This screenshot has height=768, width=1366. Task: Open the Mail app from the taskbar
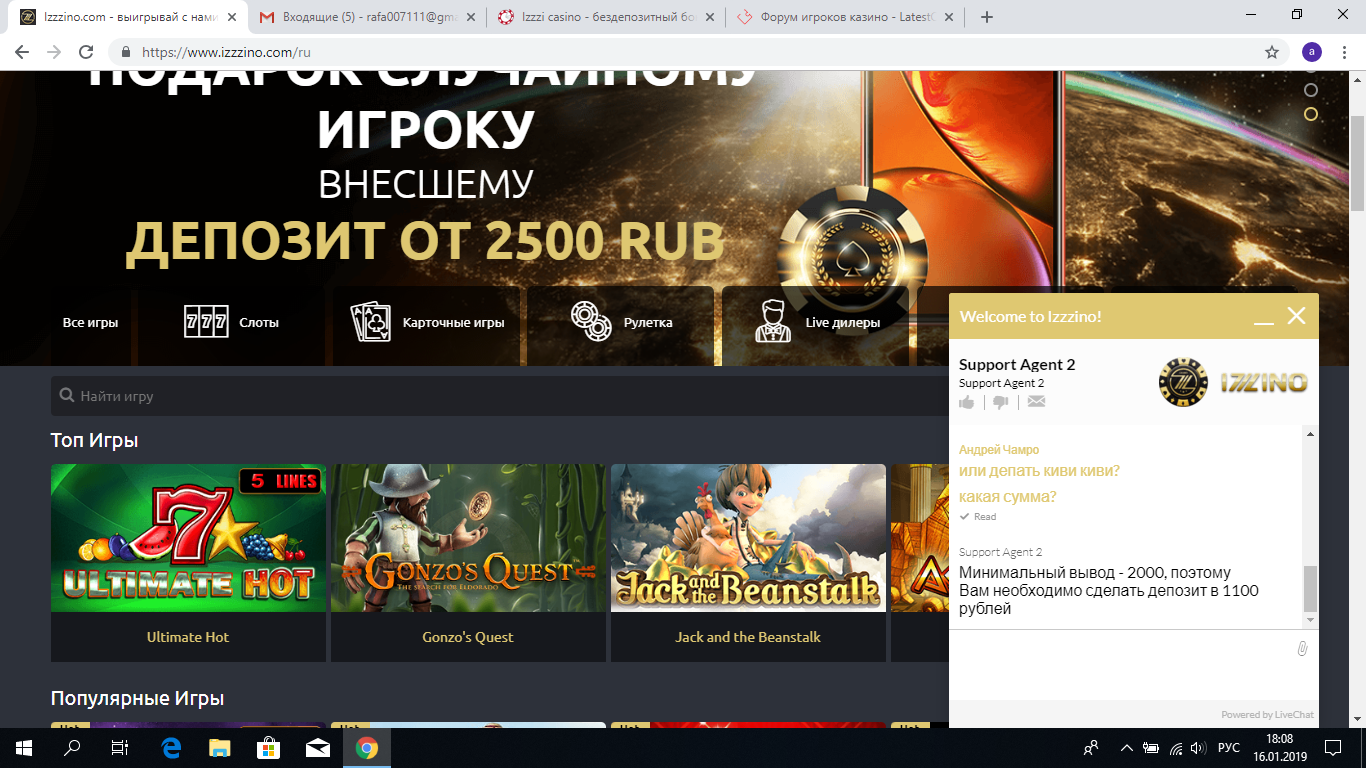coord(318,748)
